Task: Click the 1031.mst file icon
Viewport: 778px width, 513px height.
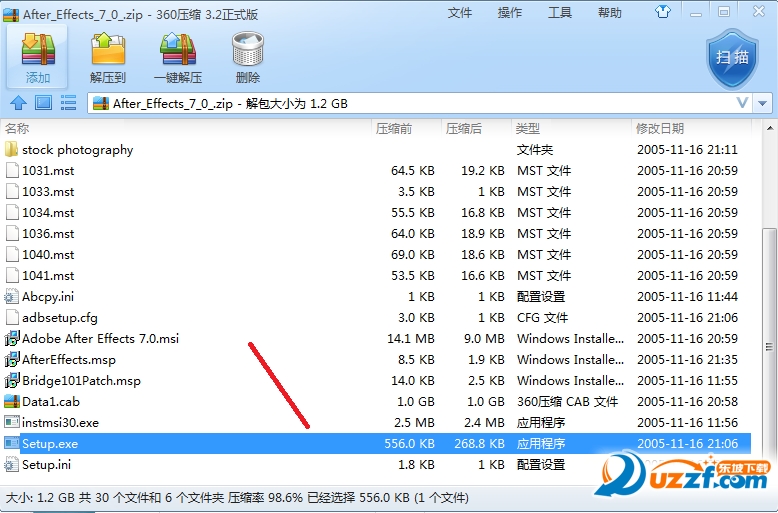Action: pyautogui.click(x=12, y=170)
